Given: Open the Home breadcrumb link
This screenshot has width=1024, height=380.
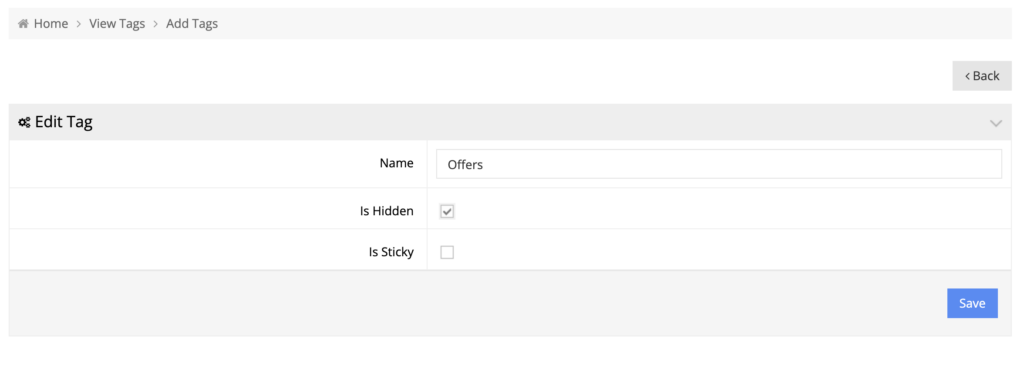Looking at the screenshot, I should (x=51, y=24).
